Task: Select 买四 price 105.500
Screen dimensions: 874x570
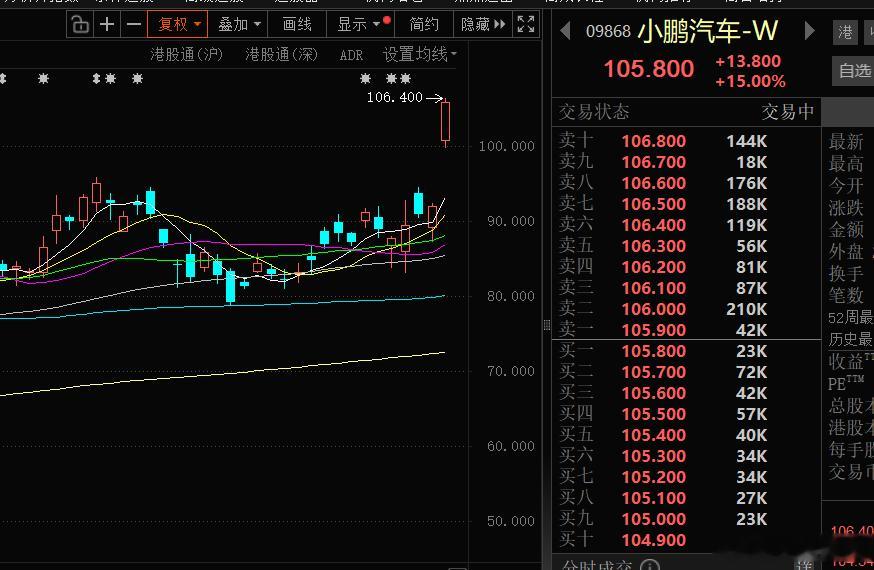Action: 654,414
